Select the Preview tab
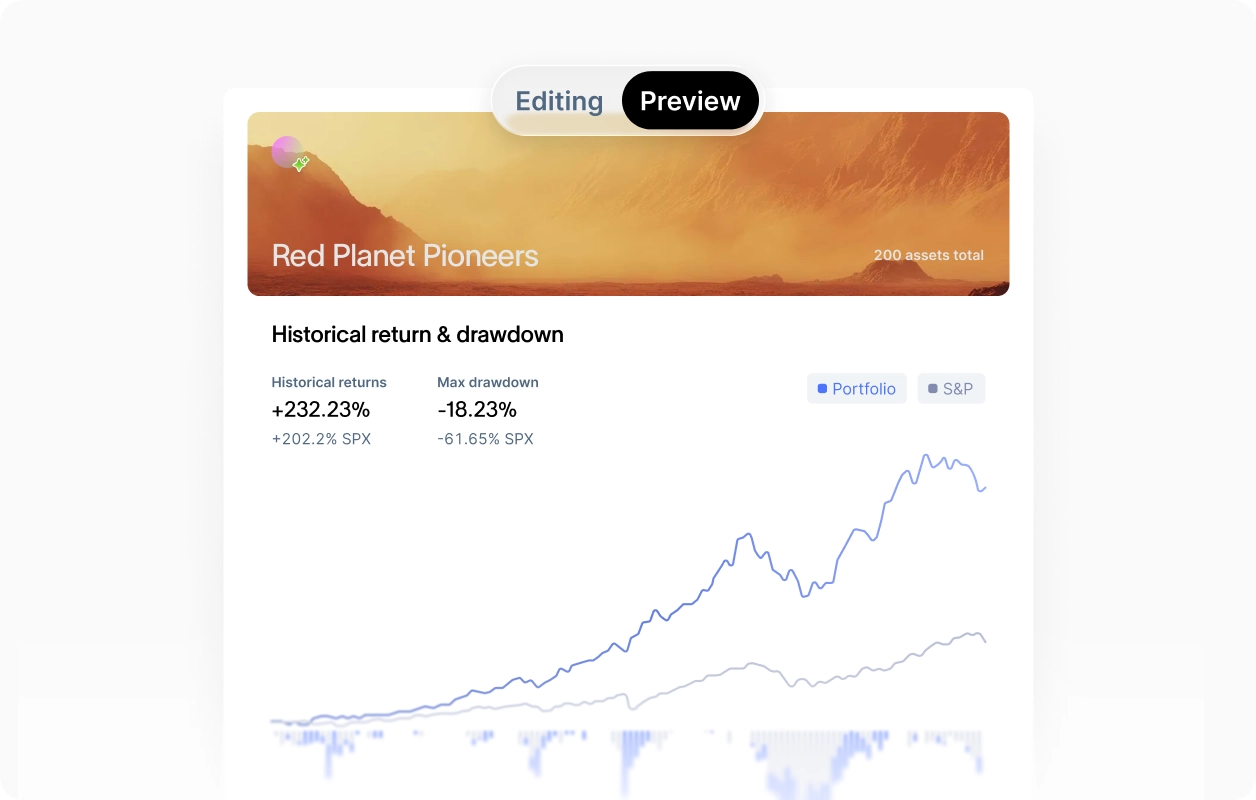The width and height of the screenshot is (1256, 800). 690,101
